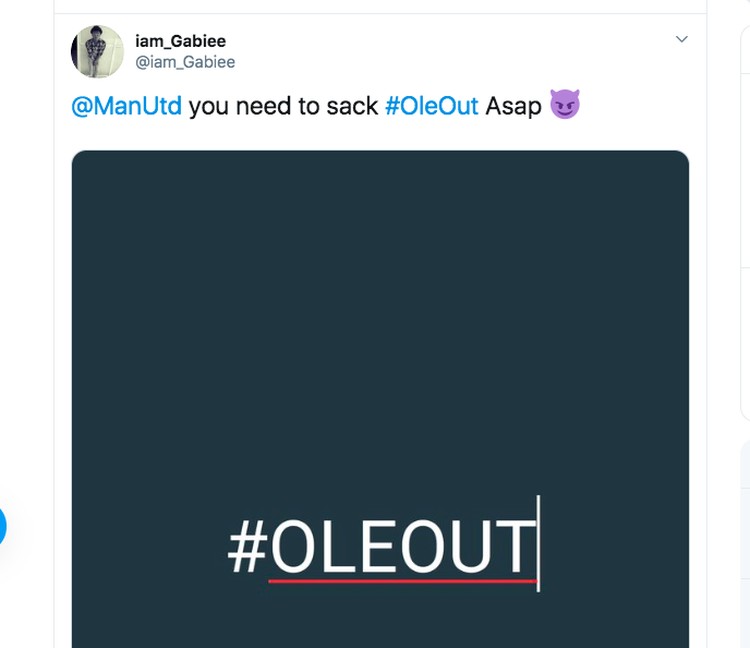750x648 pixels.
Task: Open the attached dark teal image
Action: (380, 399)
